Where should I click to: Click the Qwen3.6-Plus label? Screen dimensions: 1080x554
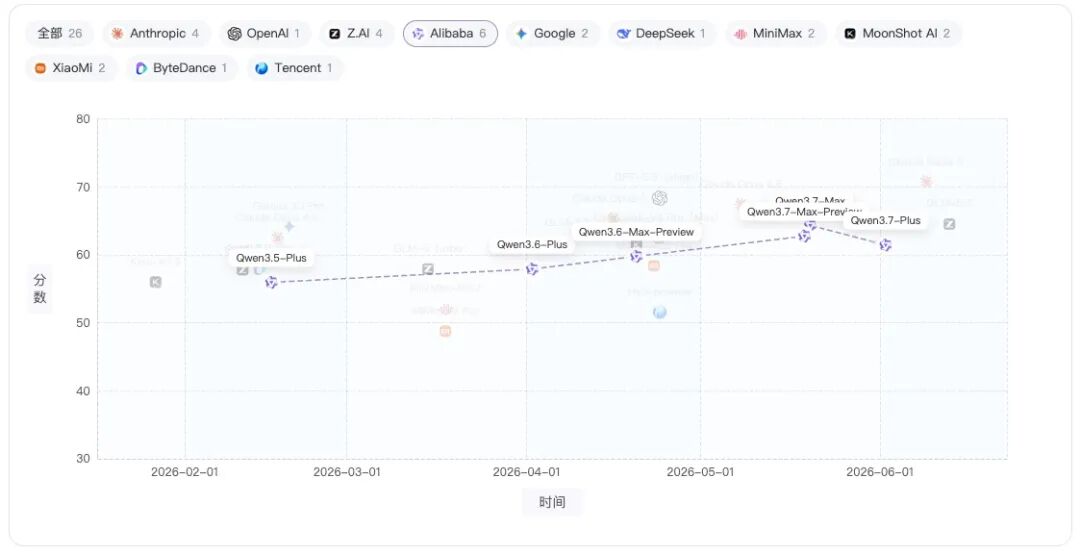532,244
